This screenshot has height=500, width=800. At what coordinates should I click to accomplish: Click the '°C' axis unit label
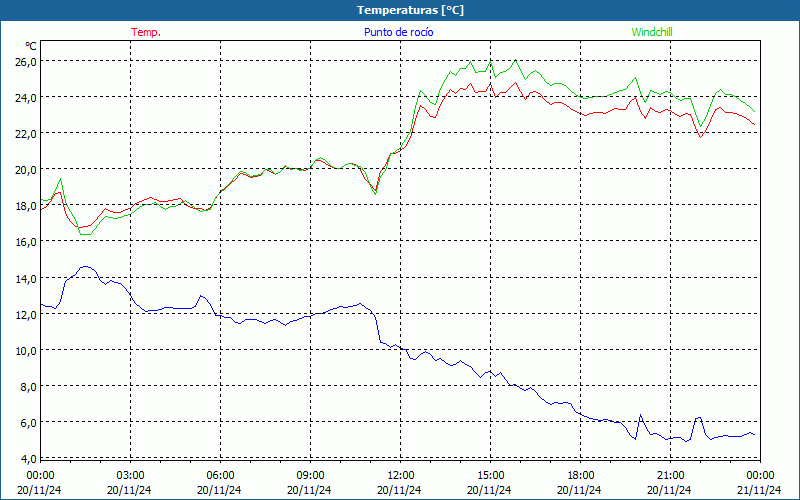30,46
